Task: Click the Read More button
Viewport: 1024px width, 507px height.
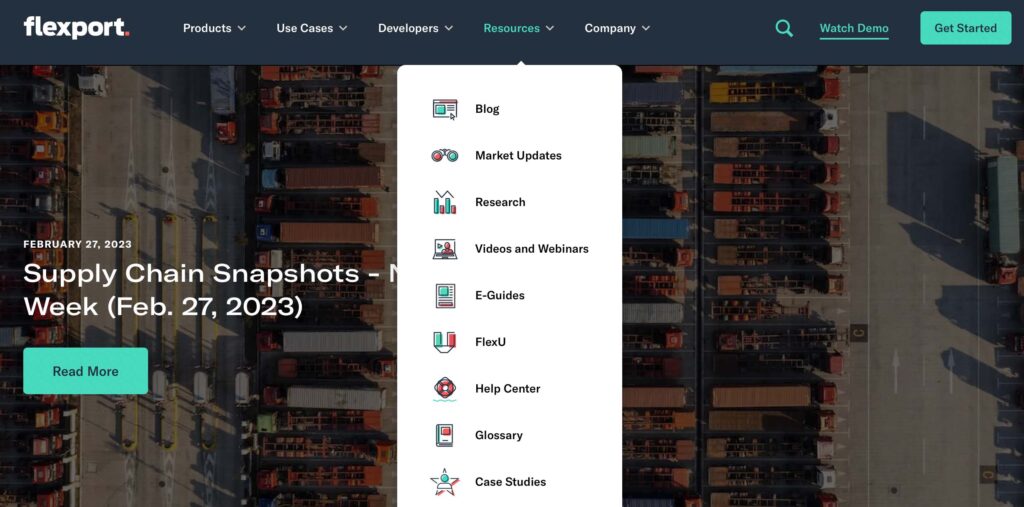Action: [86, 371]
